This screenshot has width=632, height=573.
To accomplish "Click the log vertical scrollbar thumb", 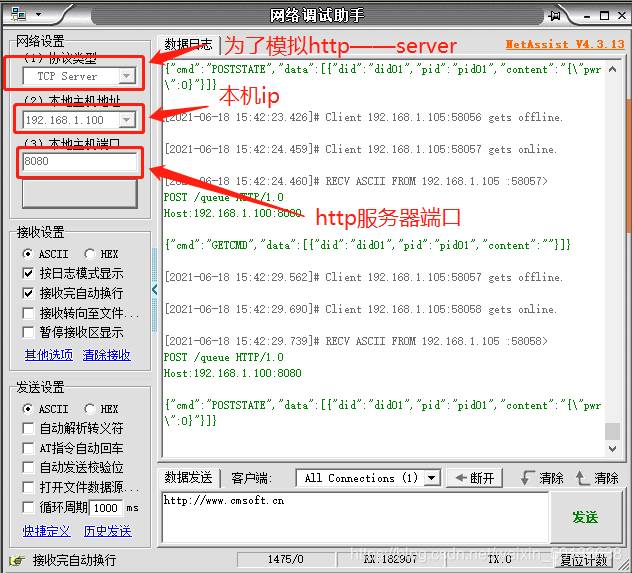I will pos(612,432).
